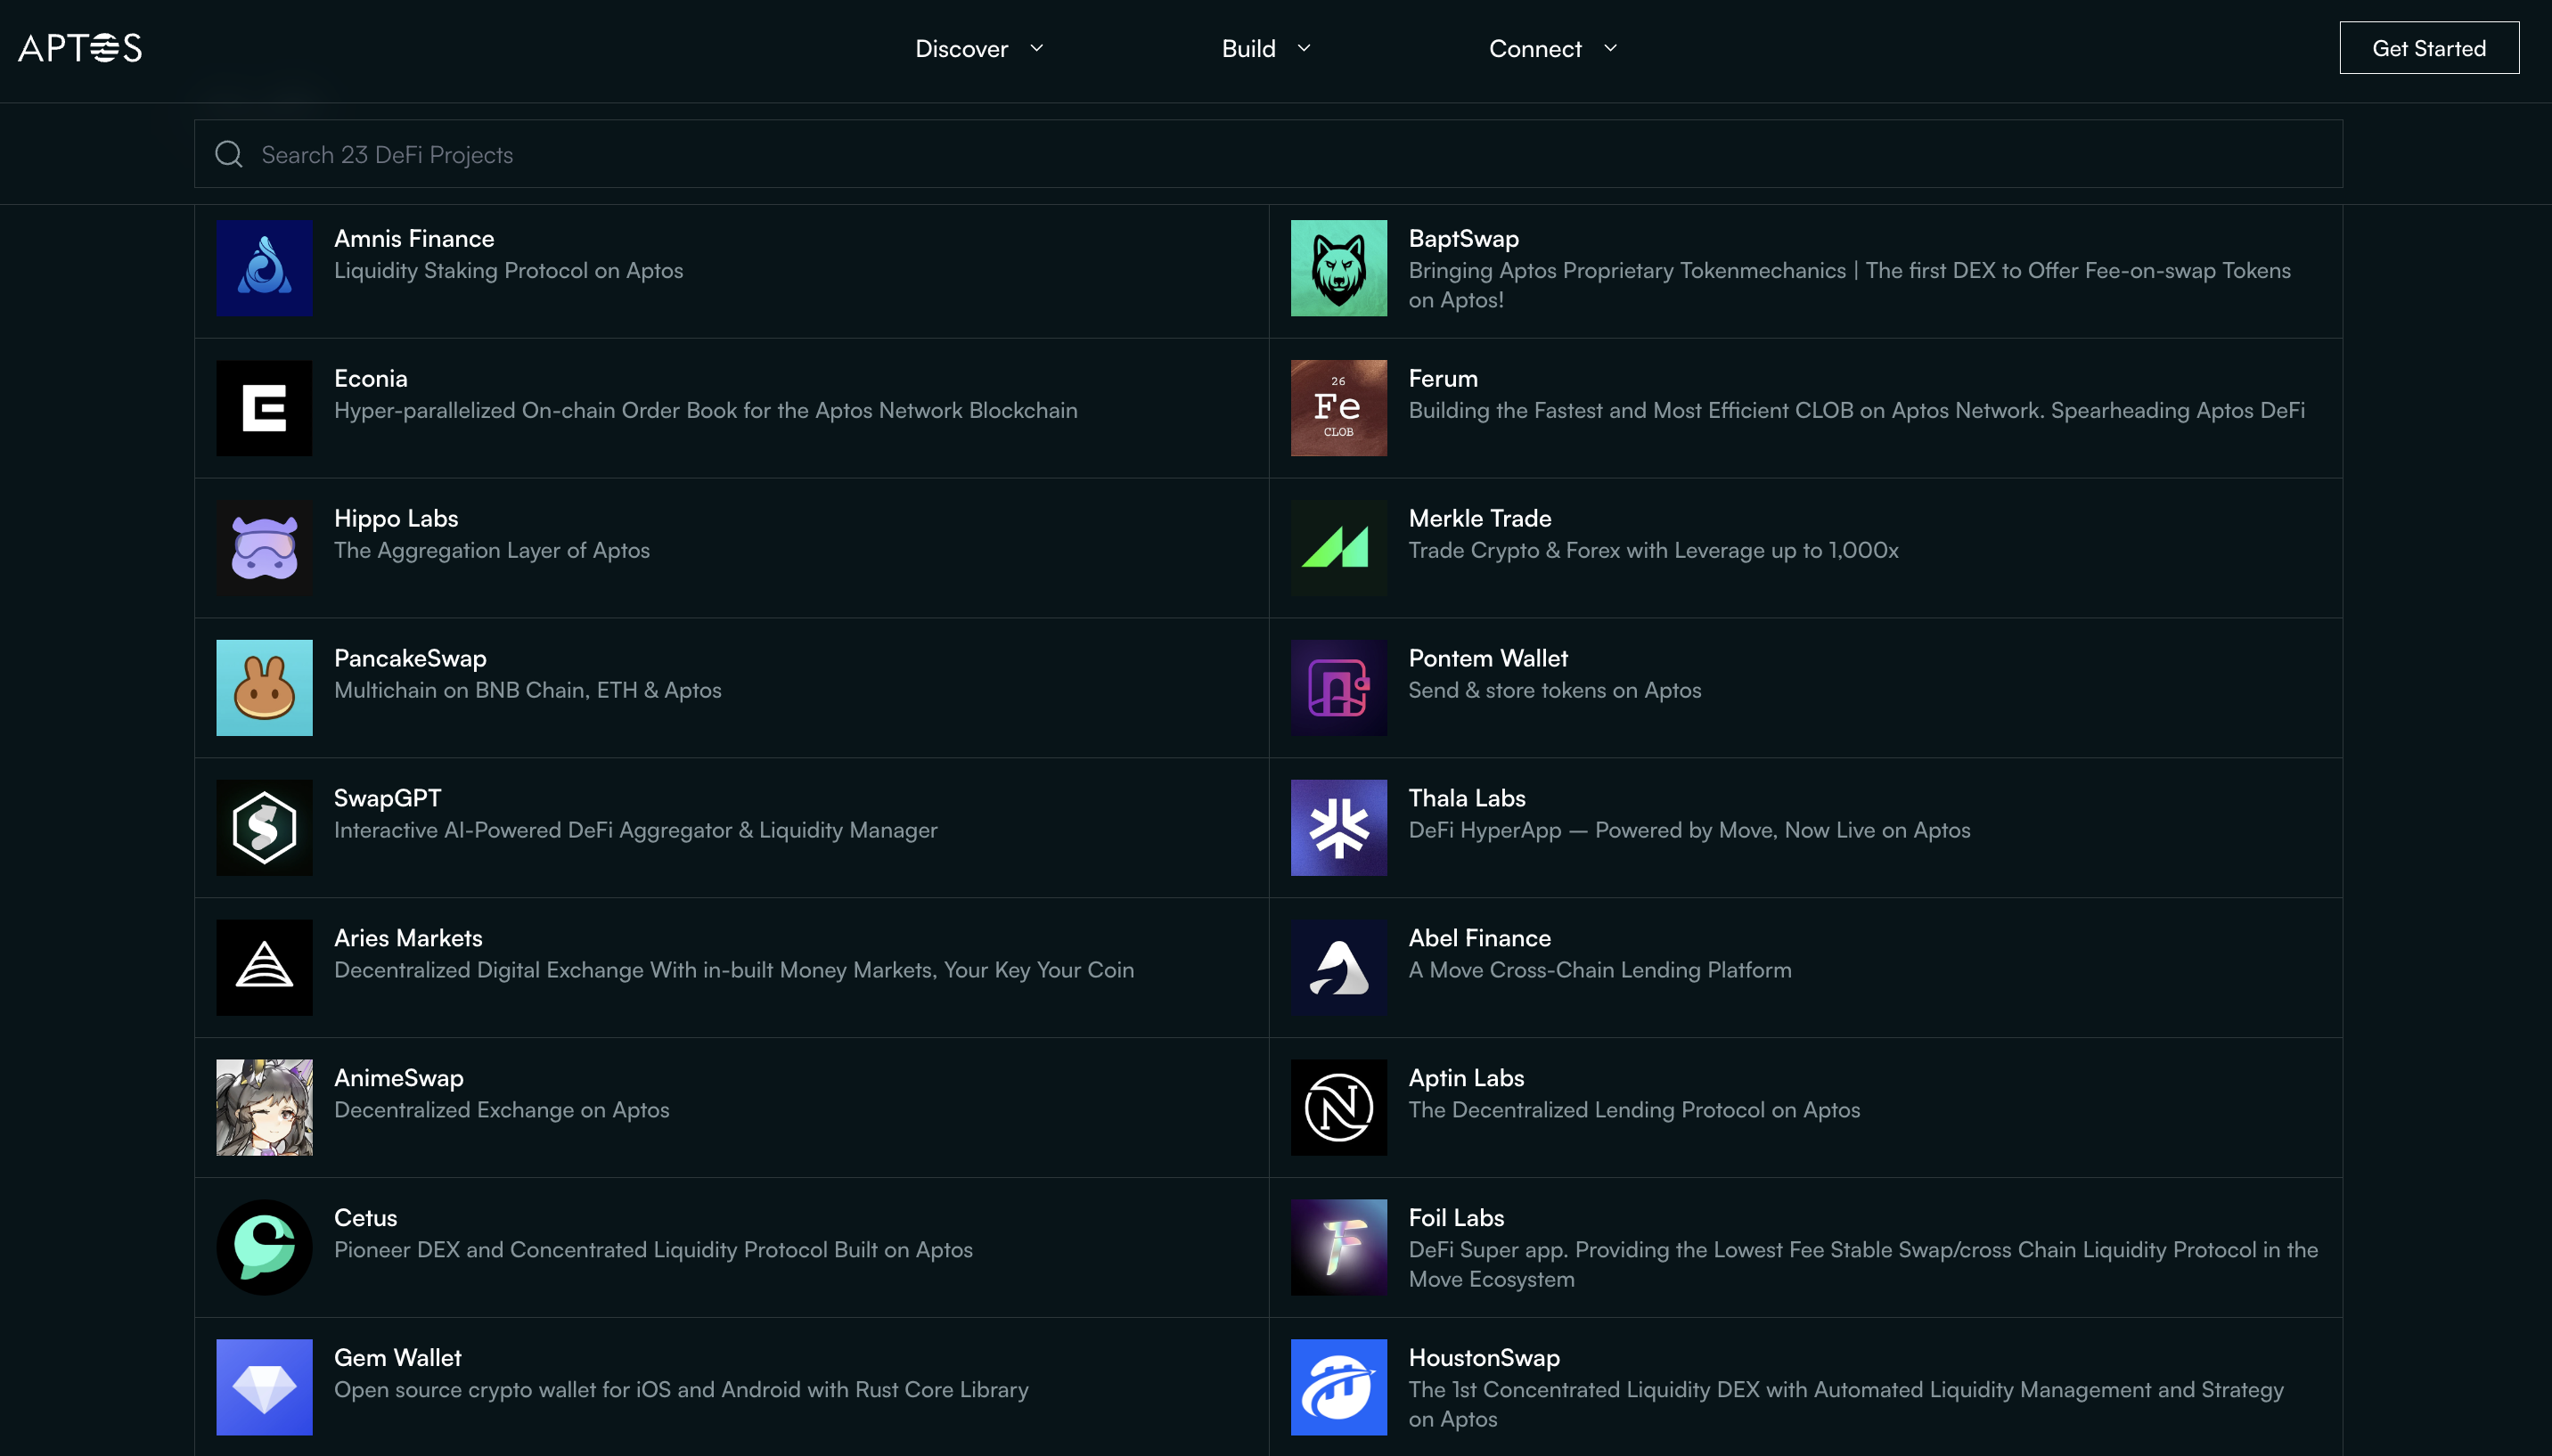
Task: Click the Cetus circular logo
Action: [264, 1247]
